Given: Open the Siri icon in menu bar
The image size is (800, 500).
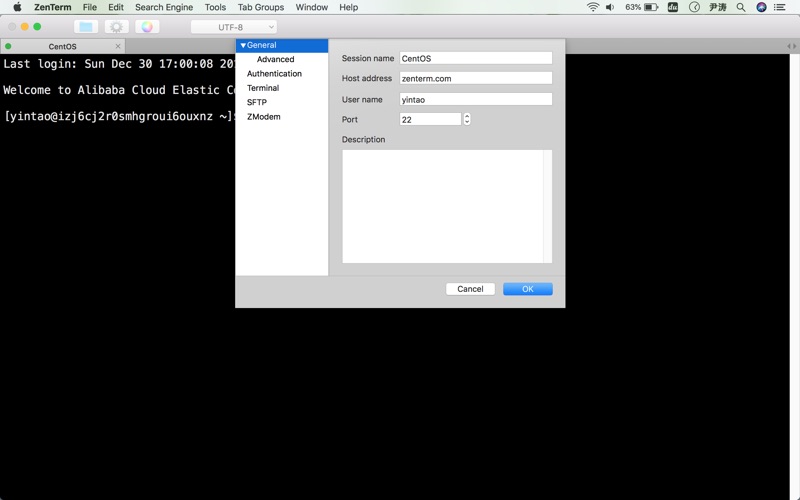Looking at the screenshot, I should (761, 7).
